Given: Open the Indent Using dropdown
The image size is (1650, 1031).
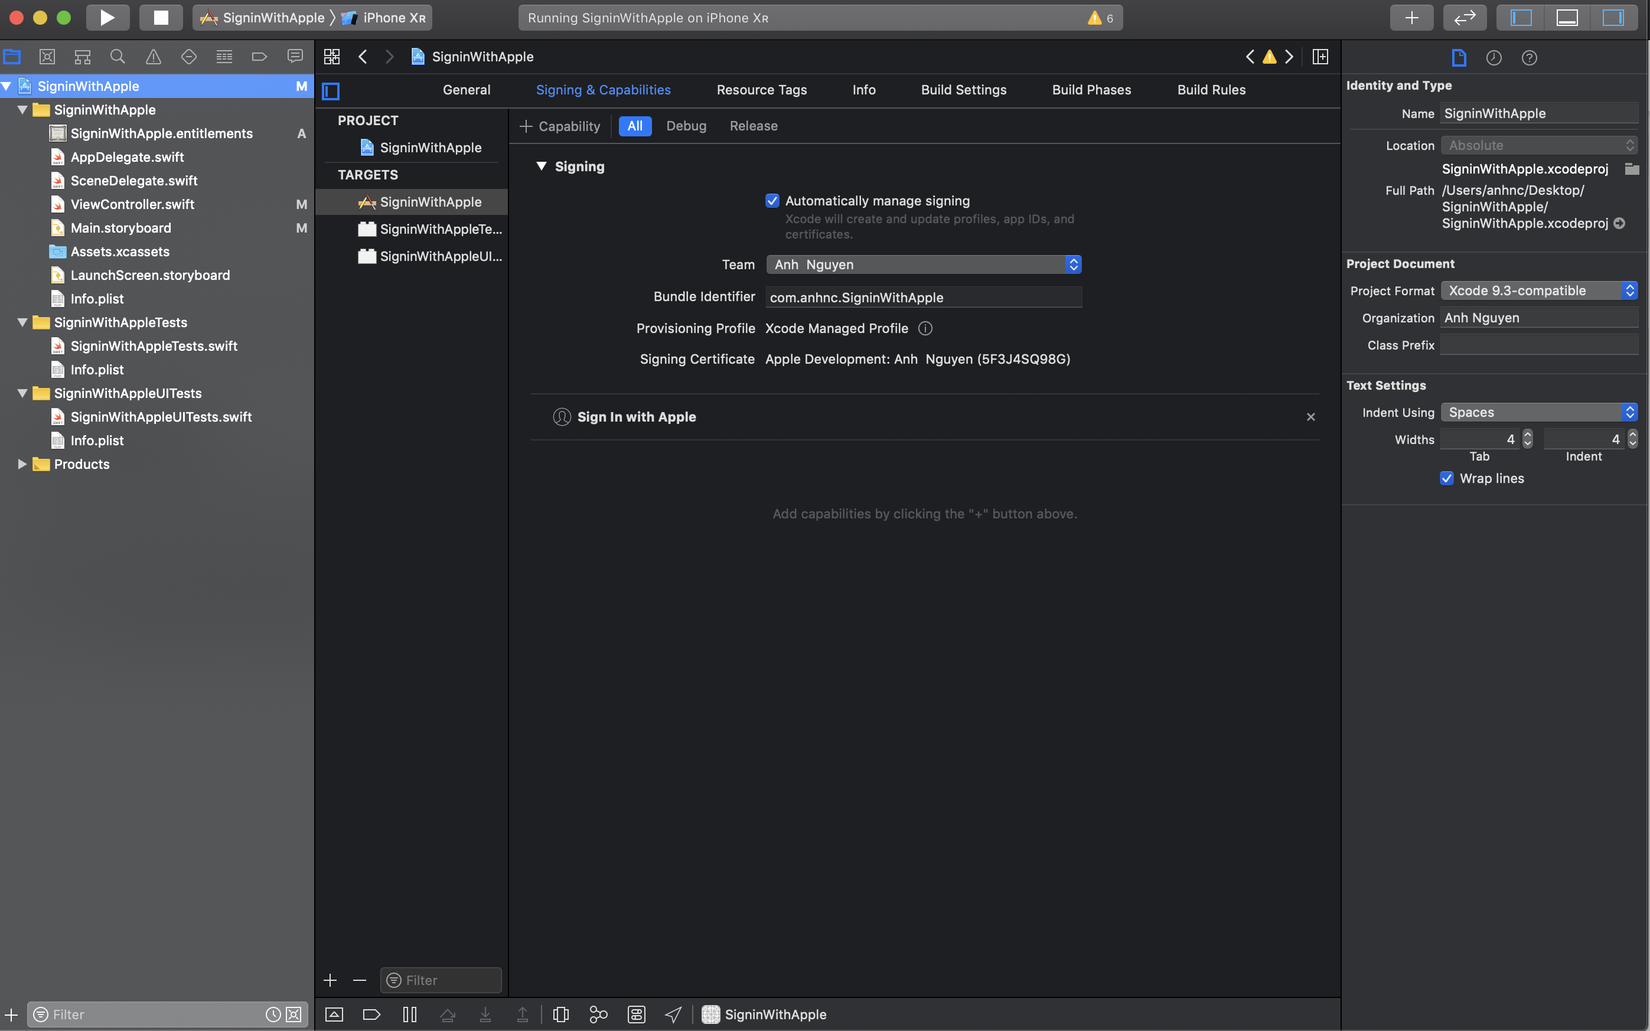Looking at the screenshot, I should [x=1539, y=413].
